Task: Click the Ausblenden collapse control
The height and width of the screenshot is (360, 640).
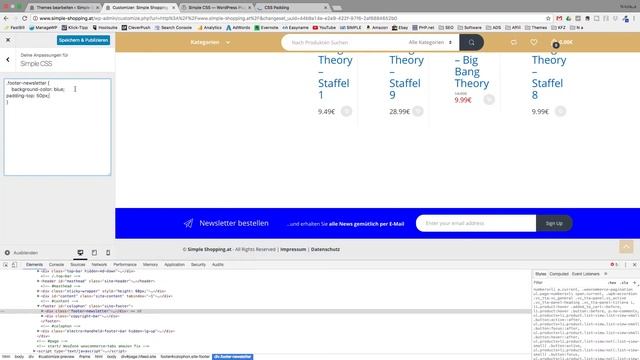Action: [x=21, y=253]
